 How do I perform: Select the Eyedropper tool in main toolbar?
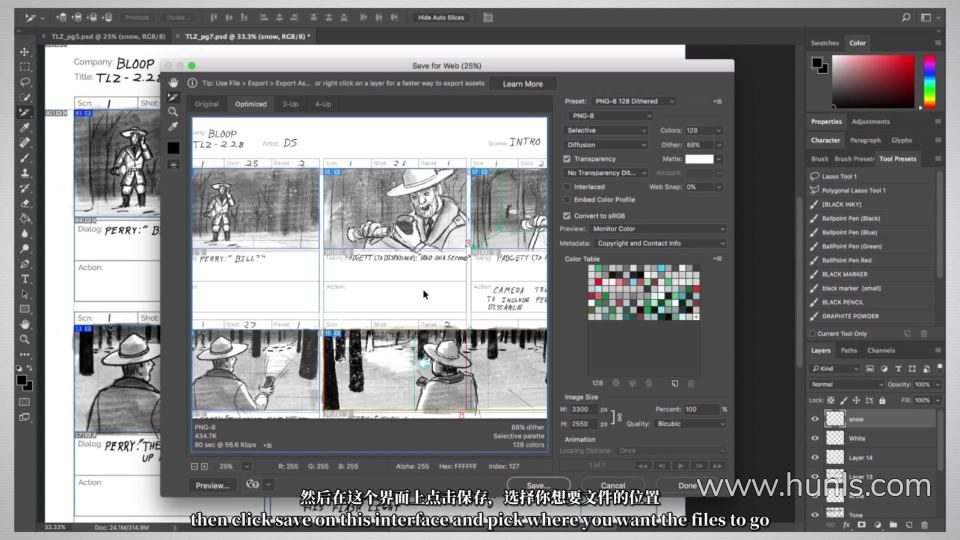[x=24, y=127]
